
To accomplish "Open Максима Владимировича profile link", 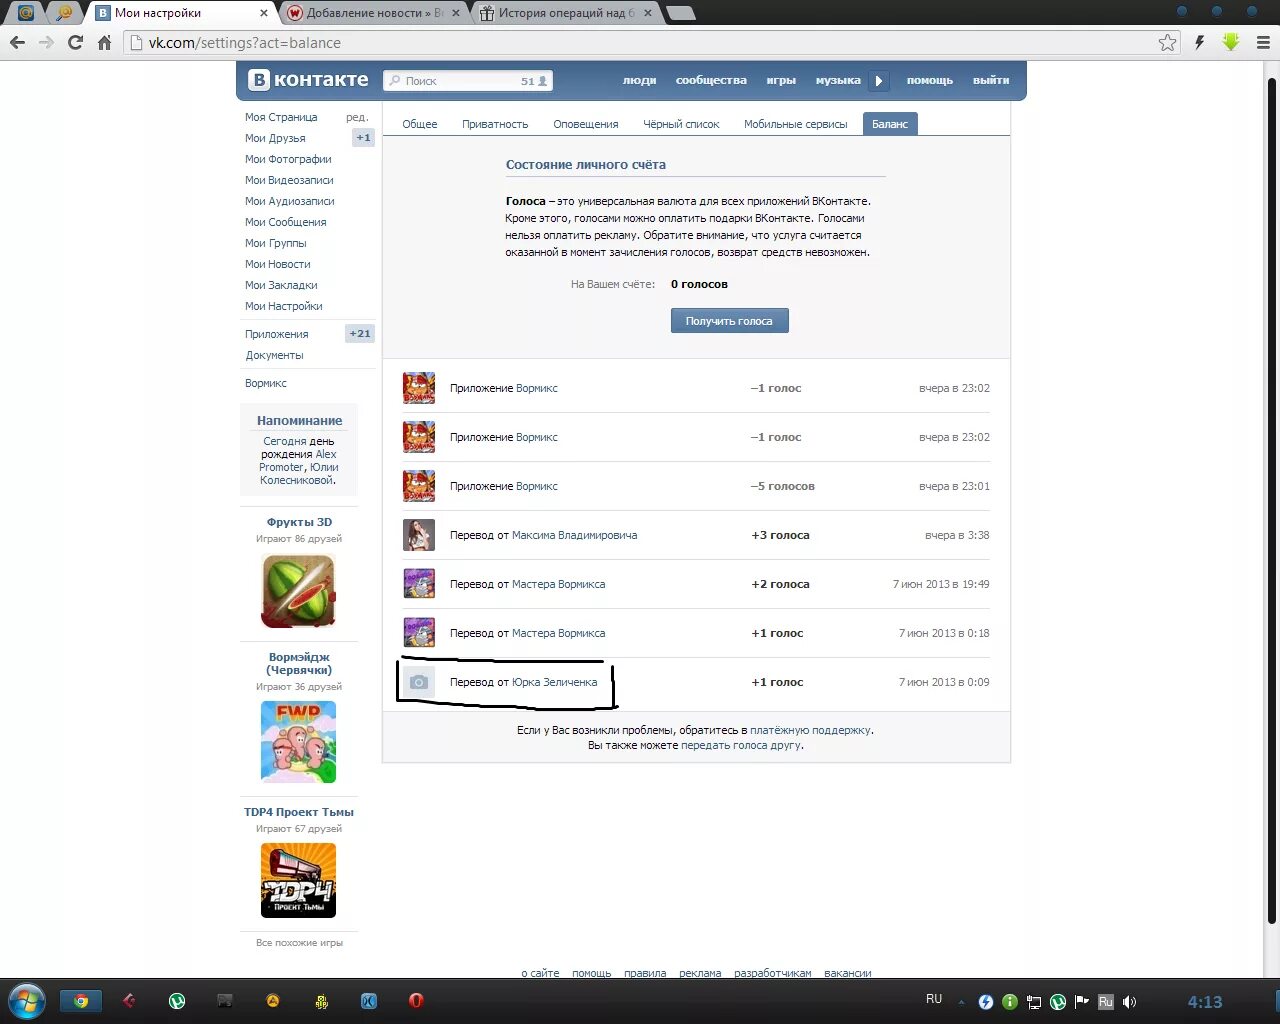I will (x=574, y=535).
